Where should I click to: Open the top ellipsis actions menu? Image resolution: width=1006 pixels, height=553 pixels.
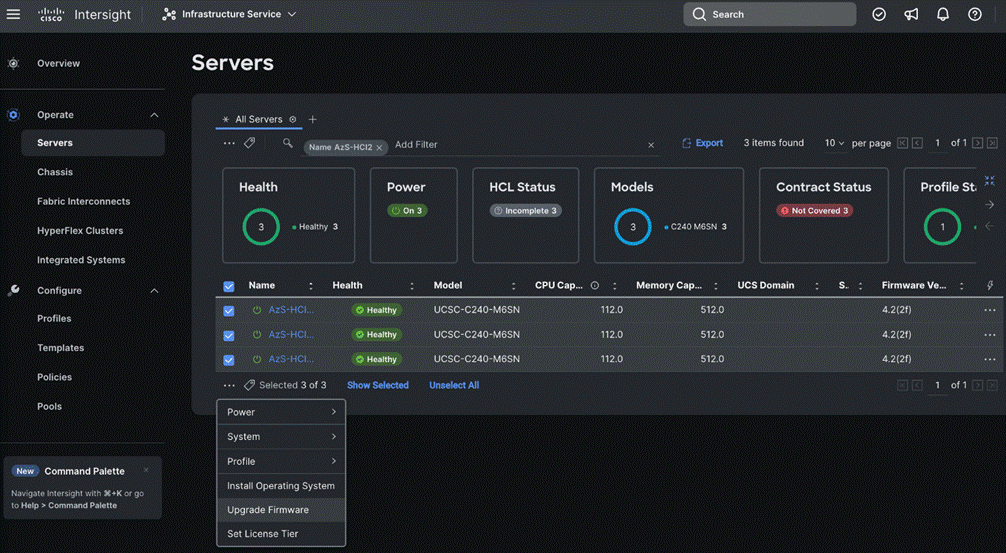point(229,144)
